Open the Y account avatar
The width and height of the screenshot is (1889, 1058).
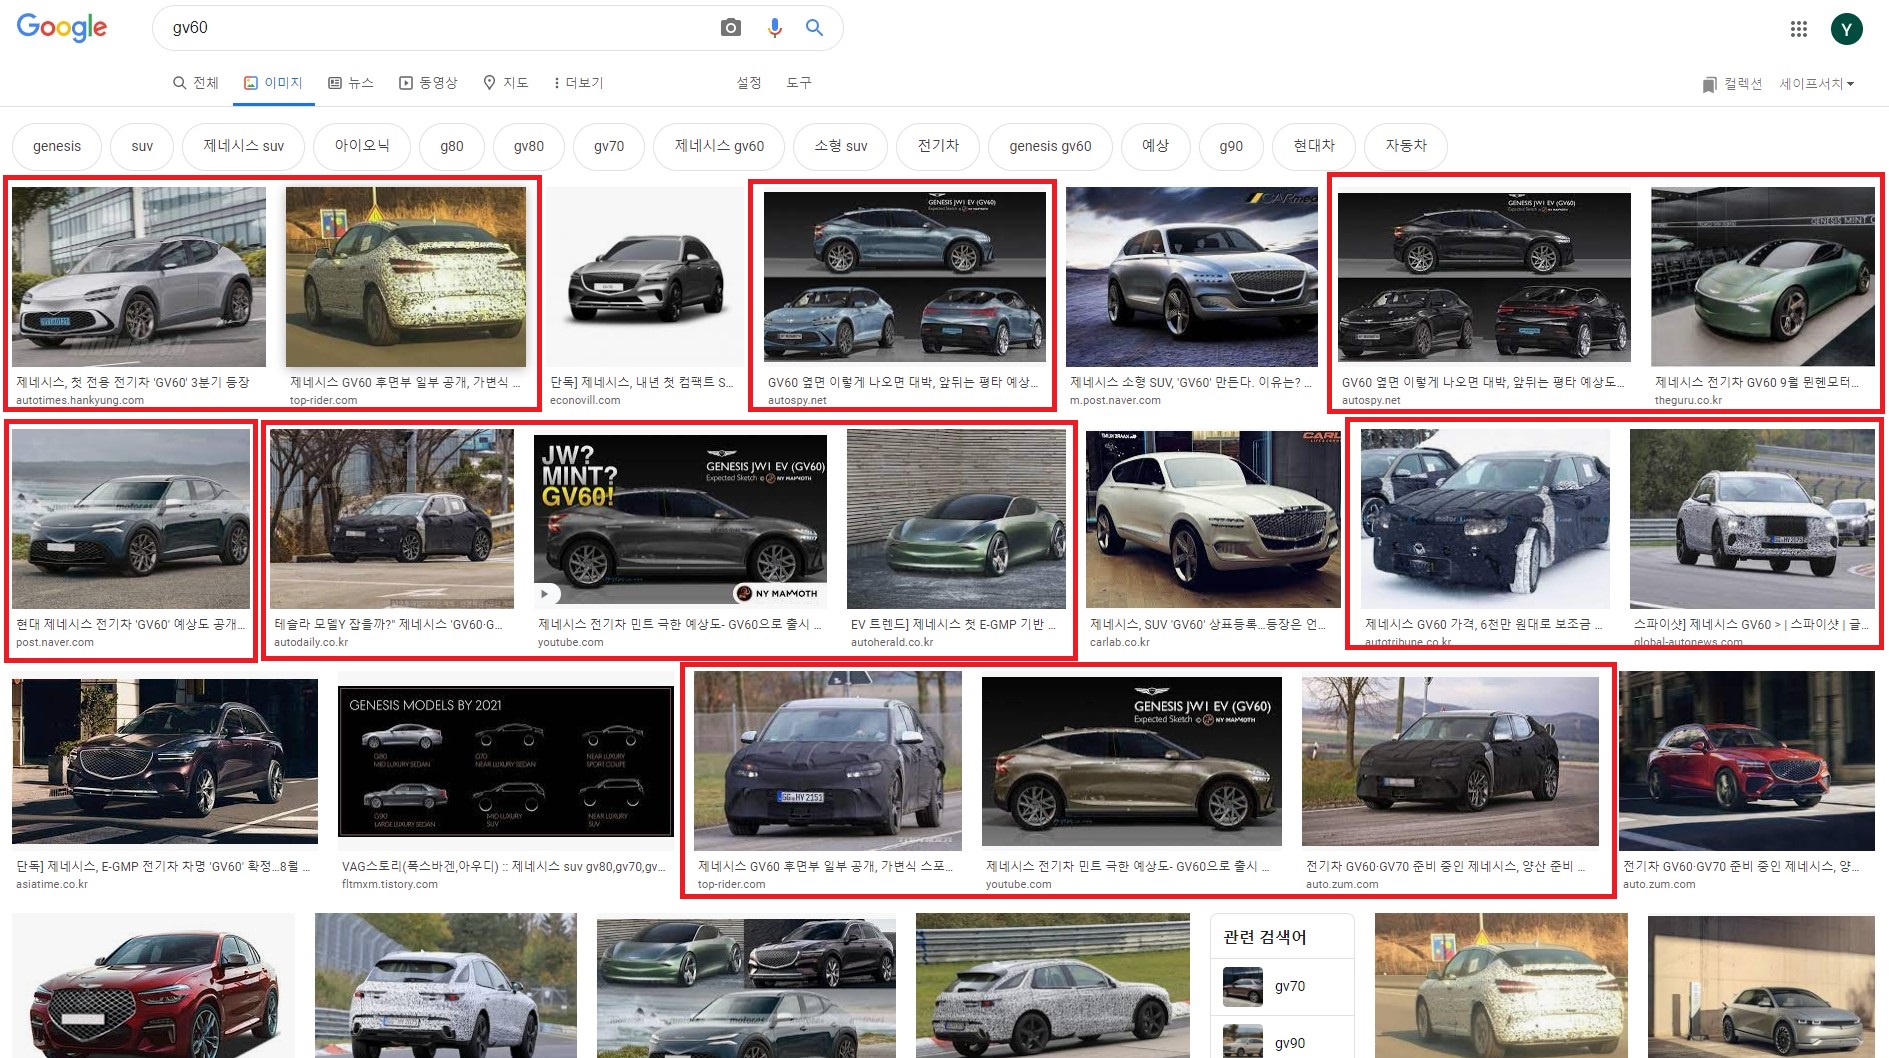[x=1846, y=29]
